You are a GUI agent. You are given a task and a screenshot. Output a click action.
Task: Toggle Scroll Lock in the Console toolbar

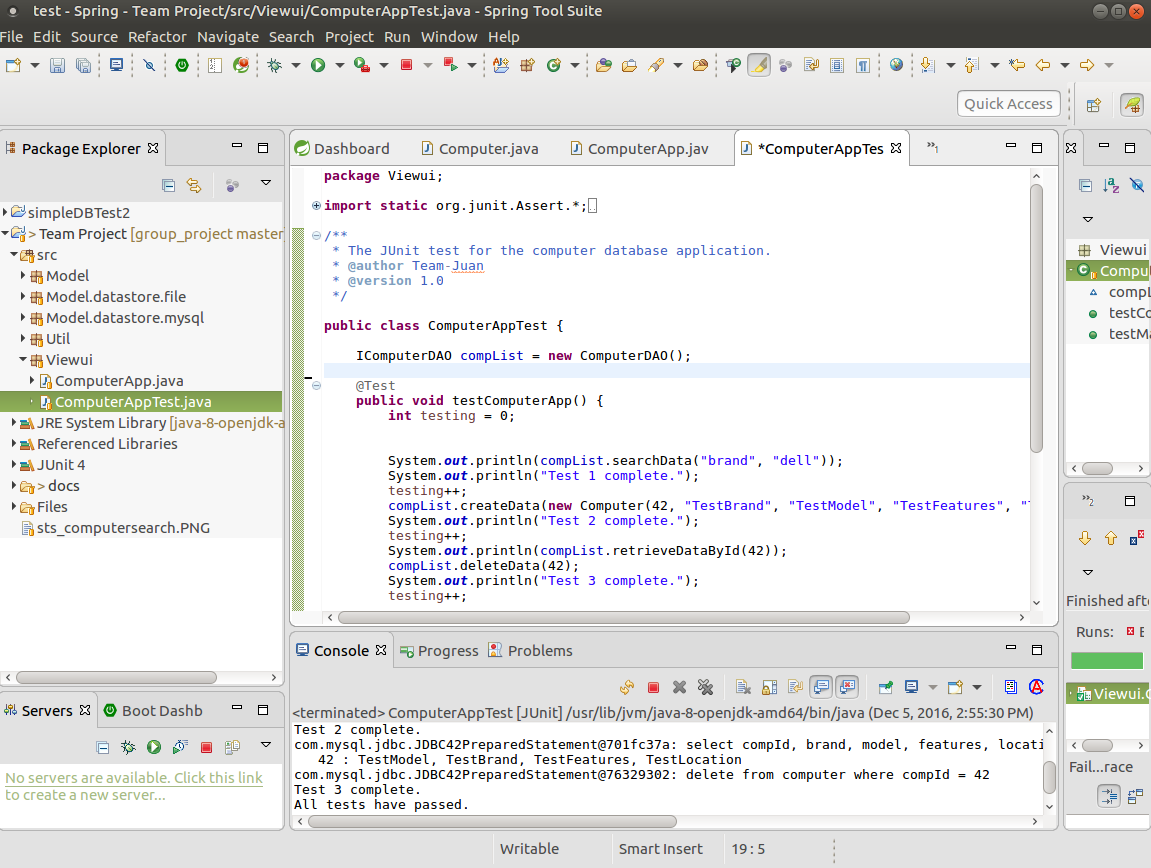[769, 687]
